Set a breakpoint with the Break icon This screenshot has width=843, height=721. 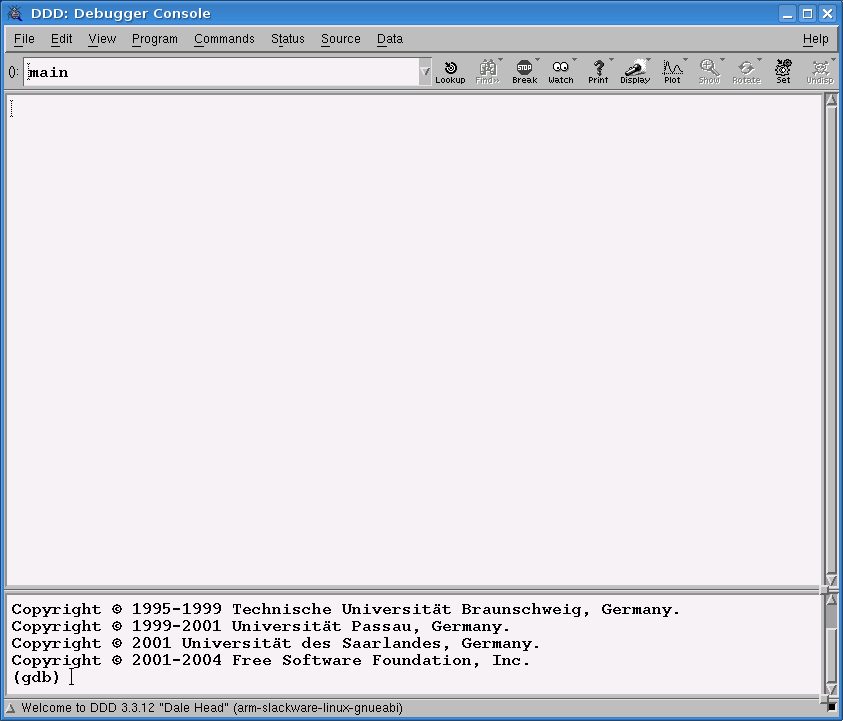tap(524, 72)
